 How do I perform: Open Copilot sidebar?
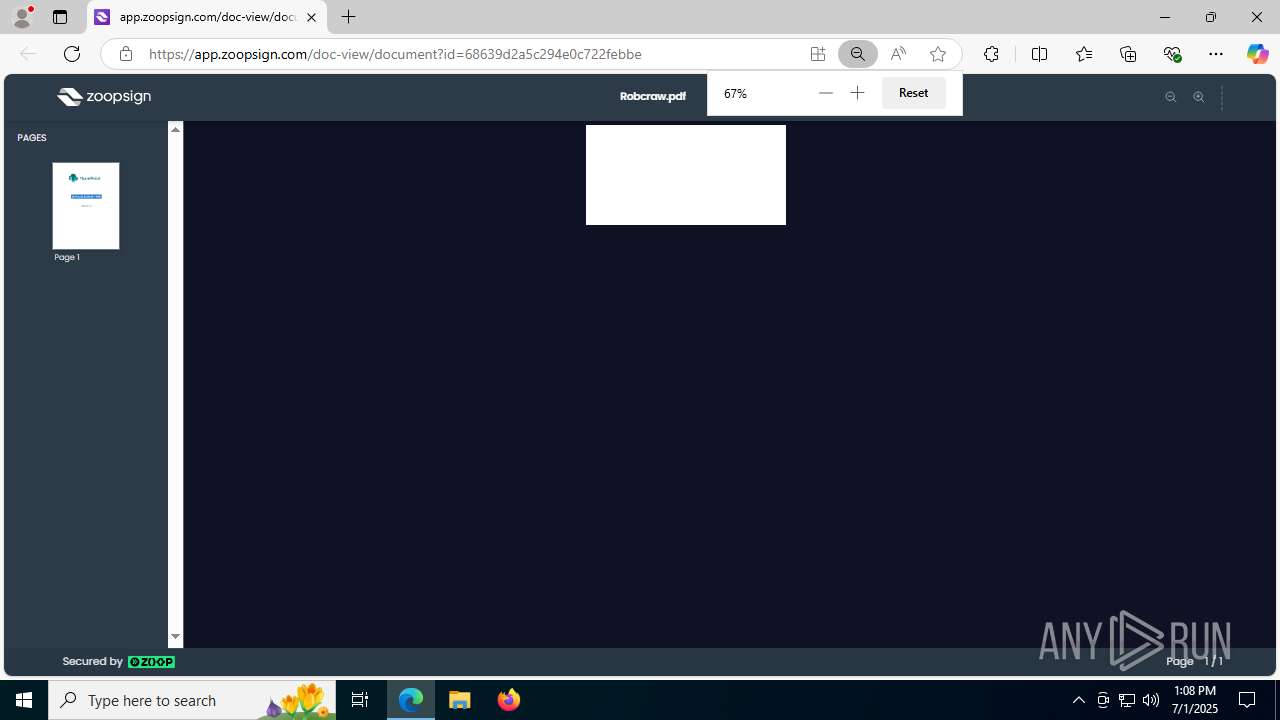1257,54
